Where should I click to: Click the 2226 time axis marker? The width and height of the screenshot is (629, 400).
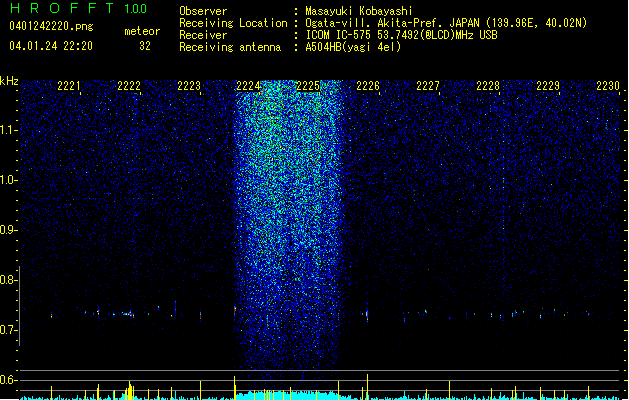(x=368, y=86)
